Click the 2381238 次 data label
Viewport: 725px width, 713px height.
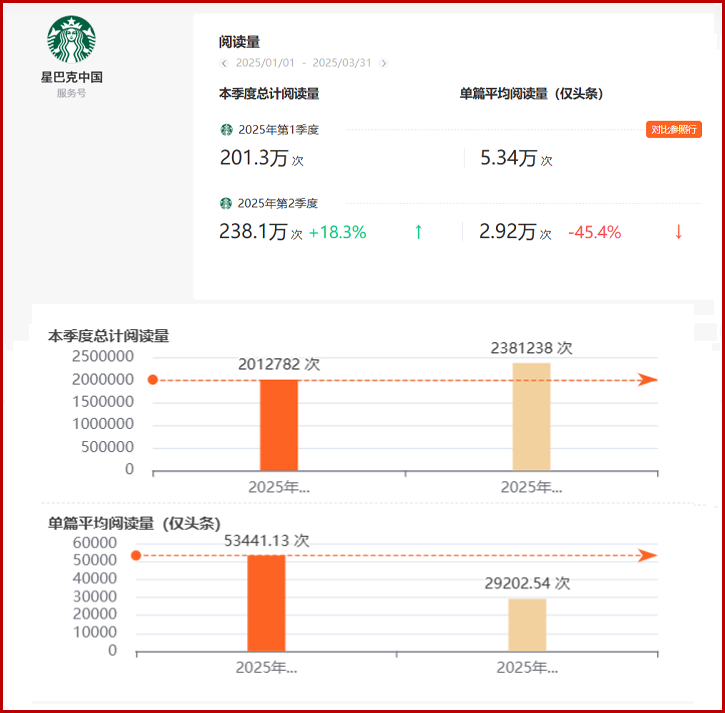pyautogui.click(x=532, y=348)
